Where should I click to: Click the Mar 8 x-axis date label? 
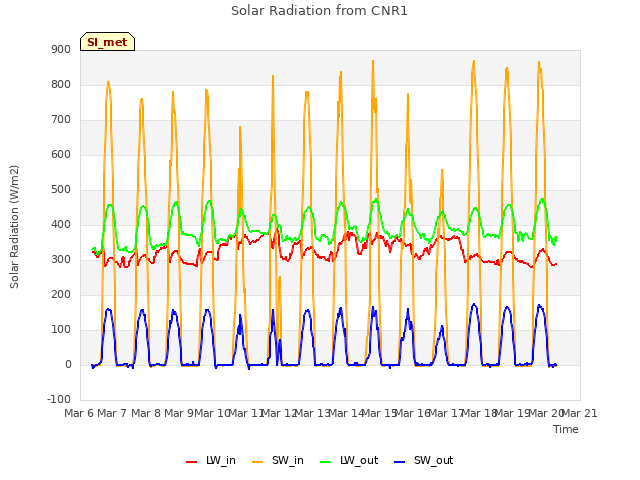pyautogui.click(x=146, y=413)
